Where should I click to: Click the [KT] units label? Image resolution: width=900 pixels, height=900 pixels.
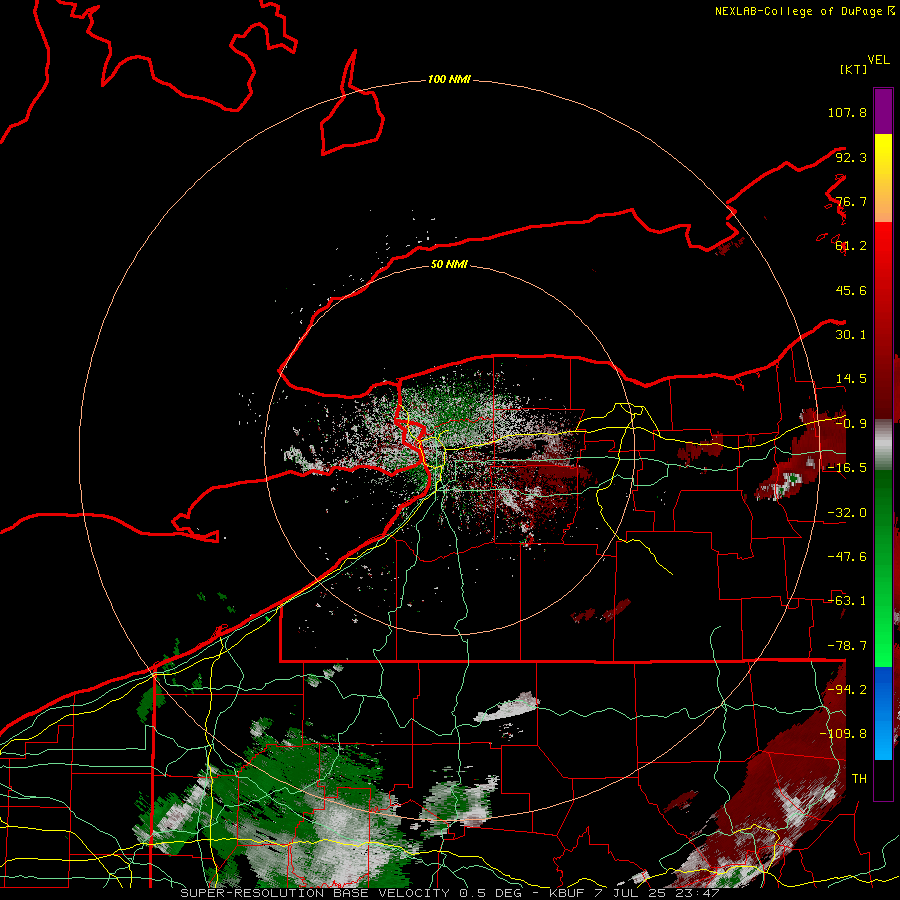(854, 69)
